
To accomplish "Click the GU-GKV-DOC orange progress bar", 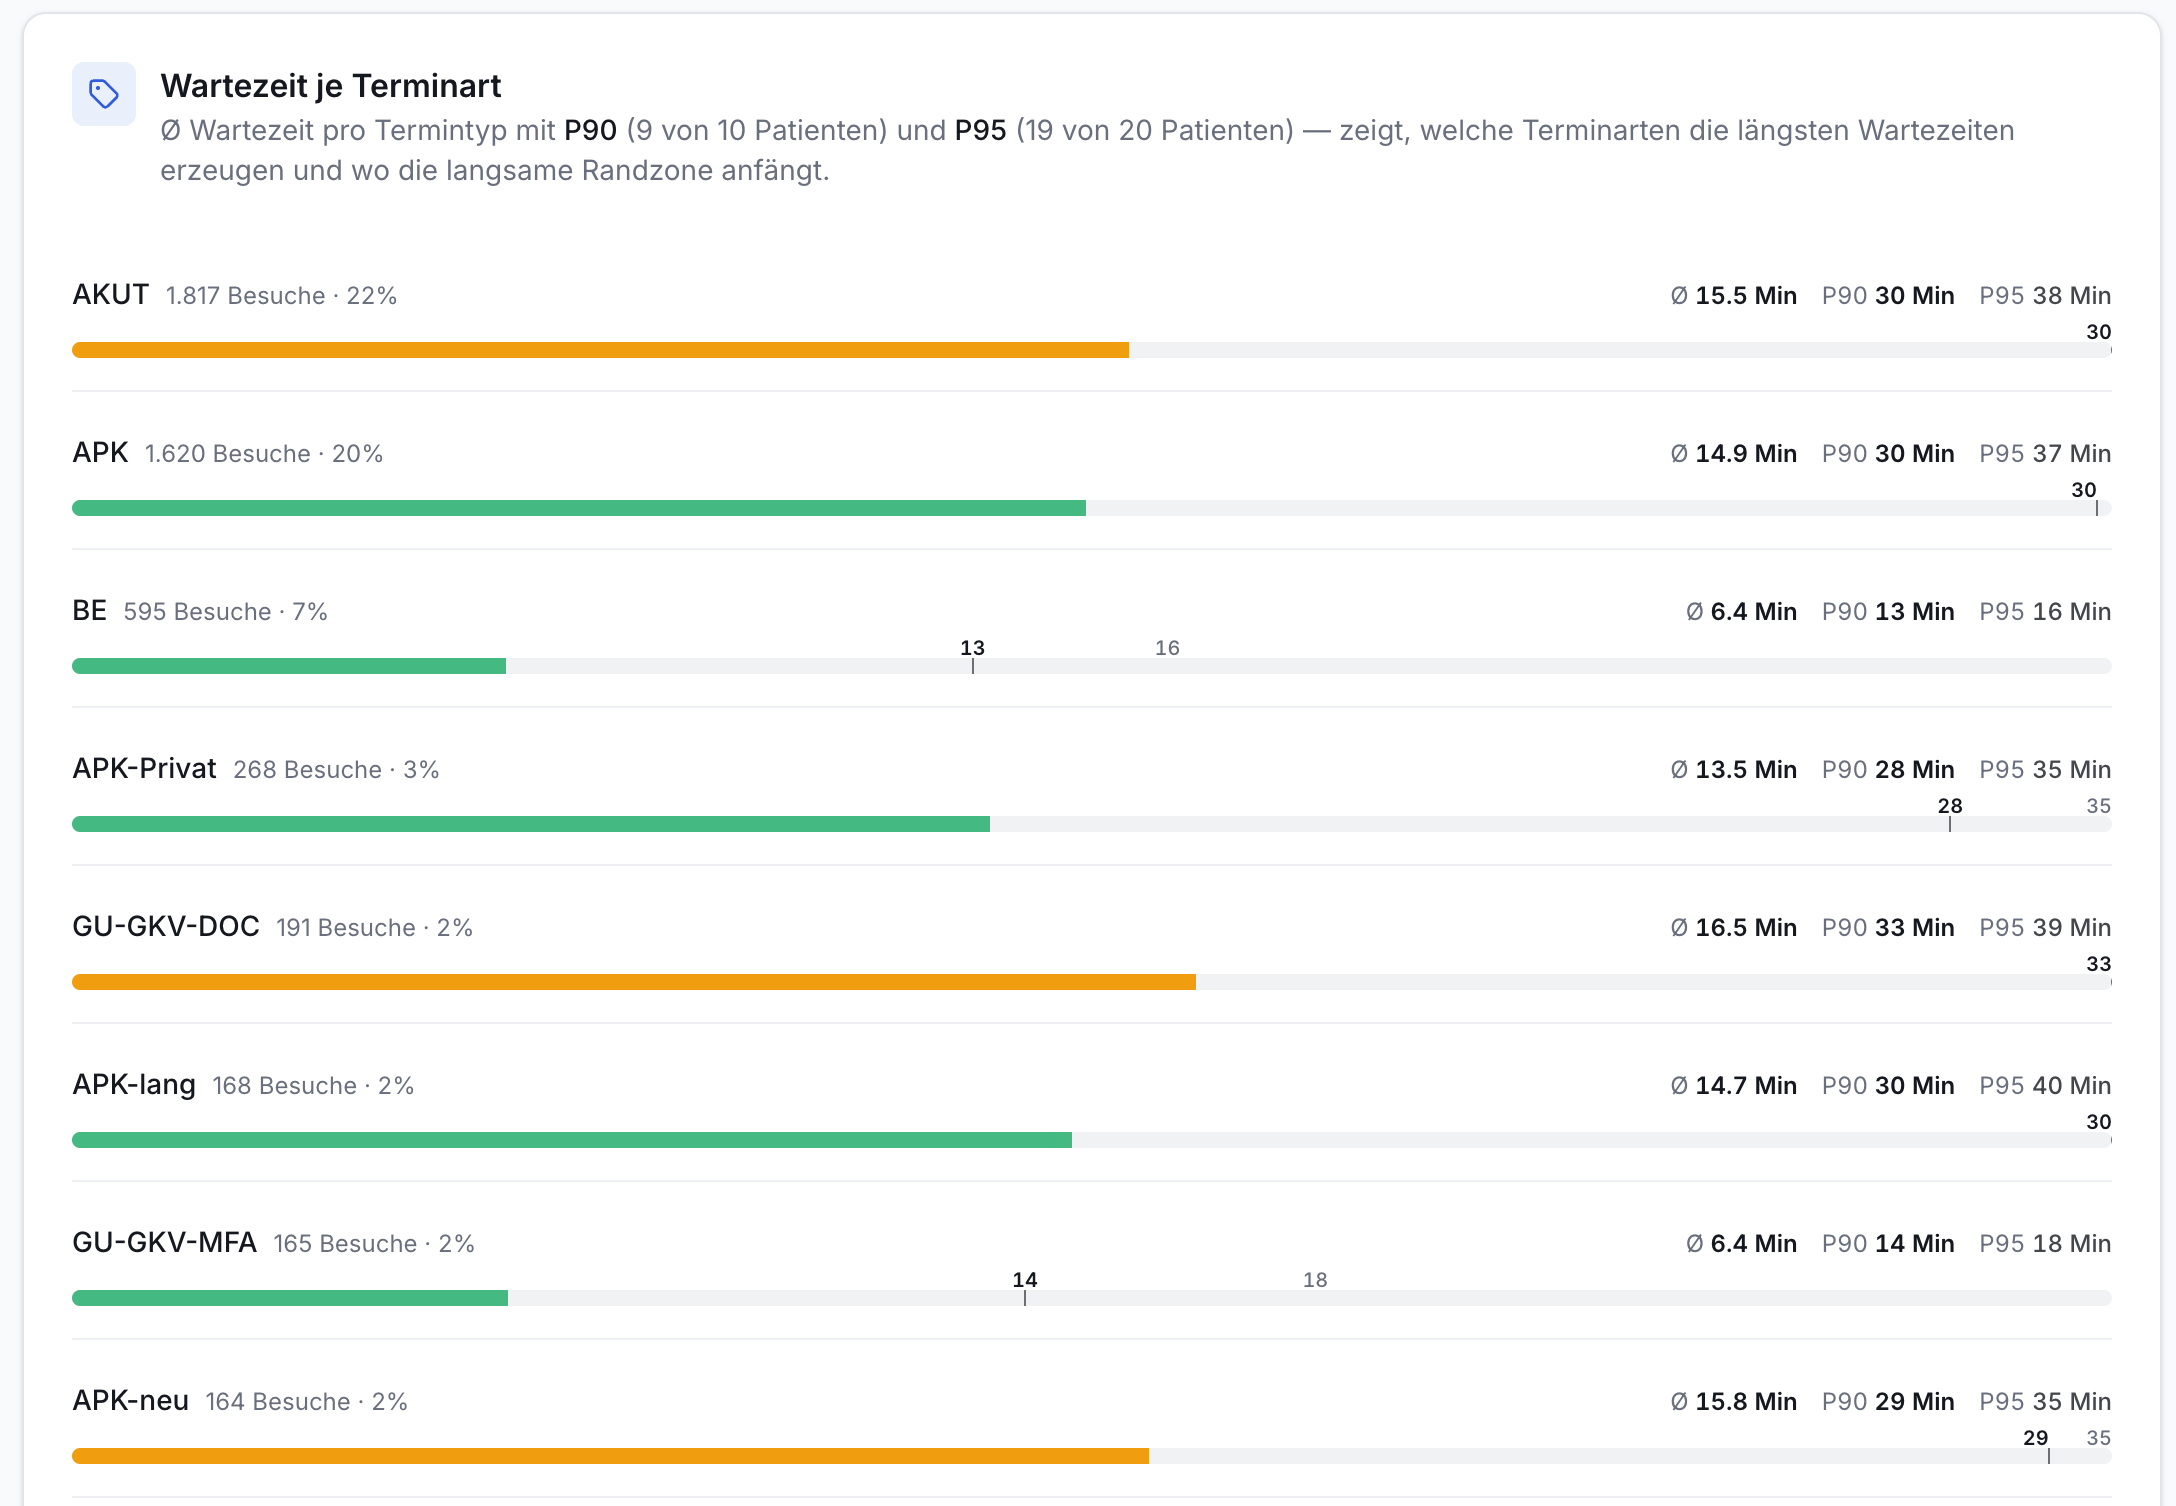I will tap(634, 982).
